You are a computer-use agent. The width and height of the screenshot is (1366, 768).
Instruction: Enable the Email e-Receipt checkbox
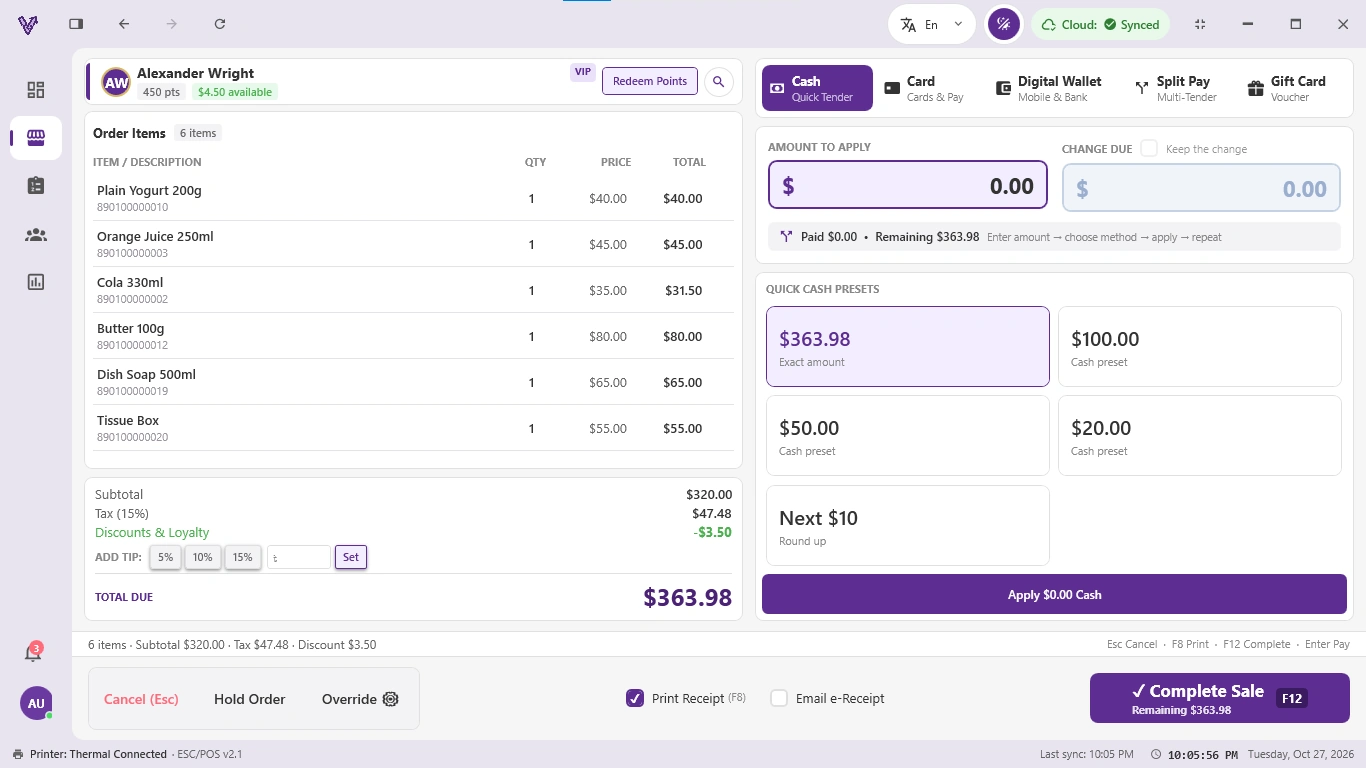coord(779,698)
